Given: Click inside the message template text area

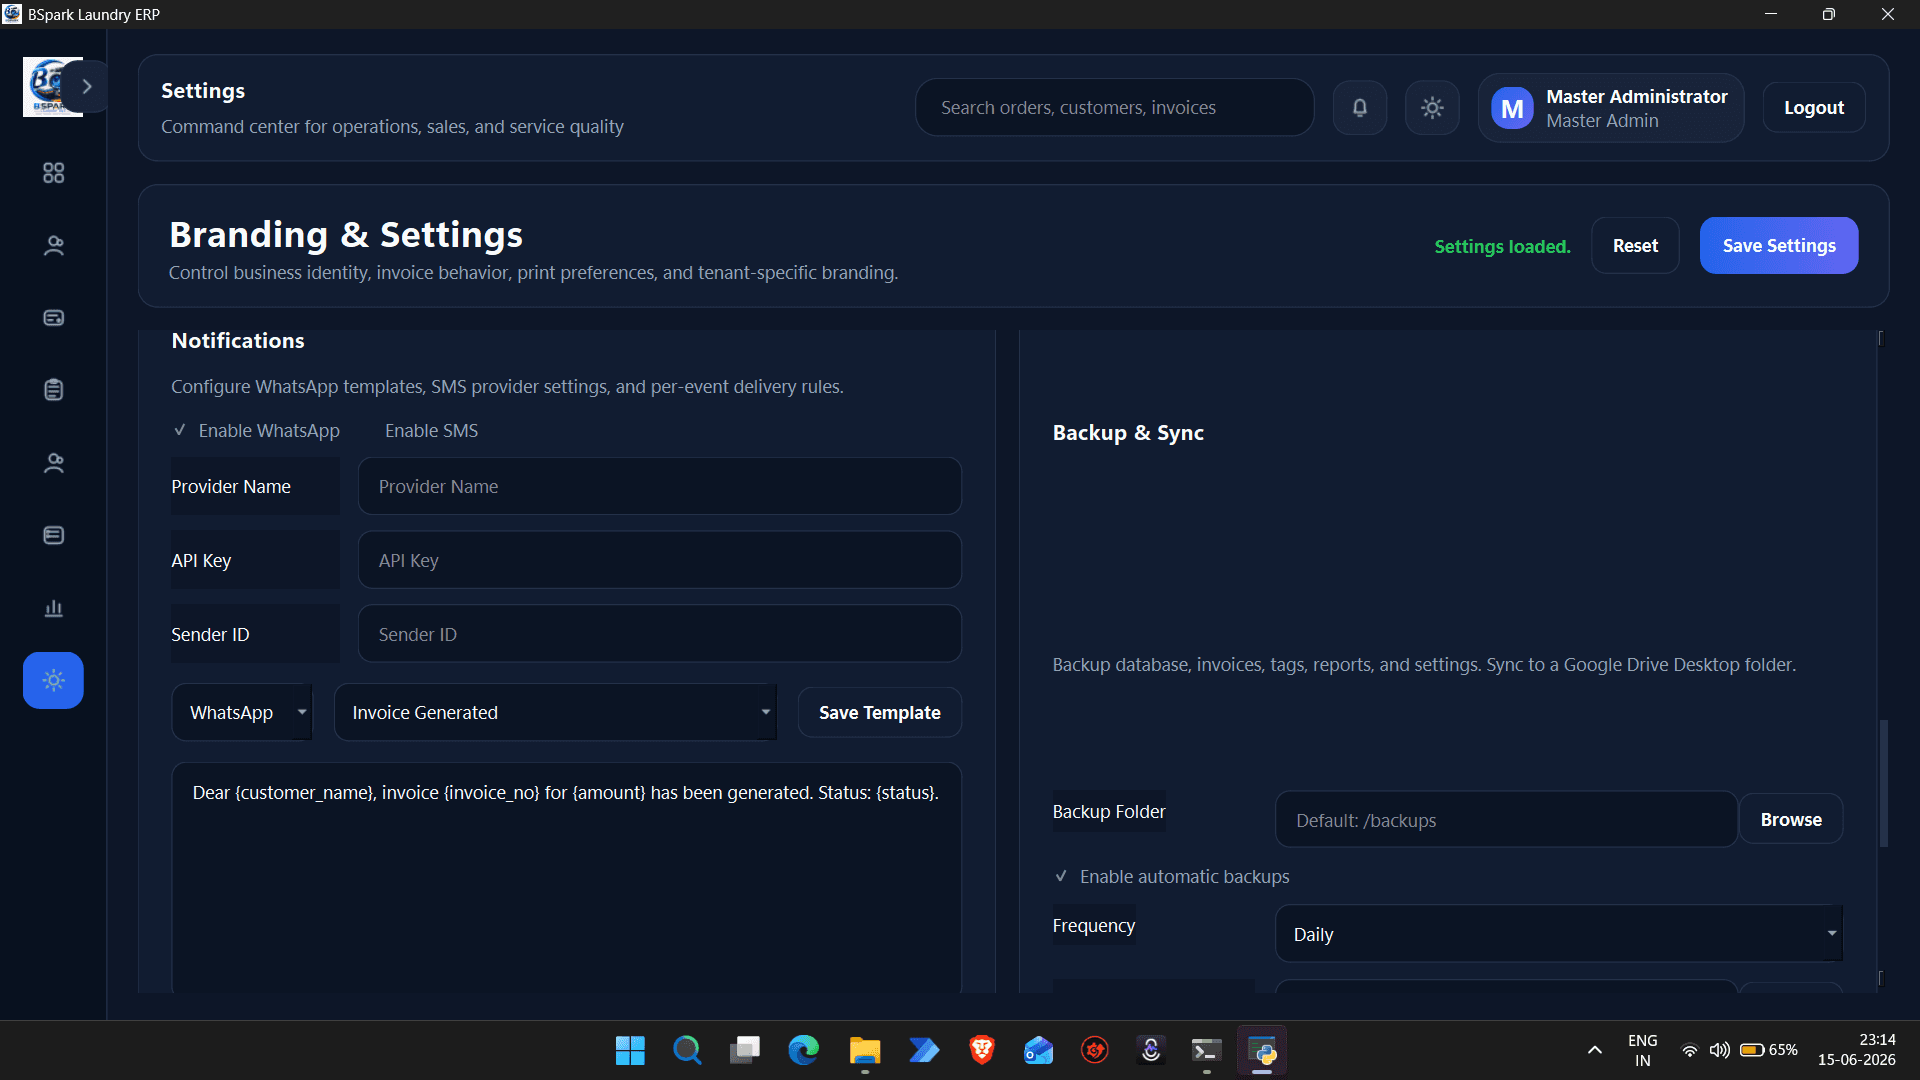Looking at the screenshot, I should [x=566, y=880].
